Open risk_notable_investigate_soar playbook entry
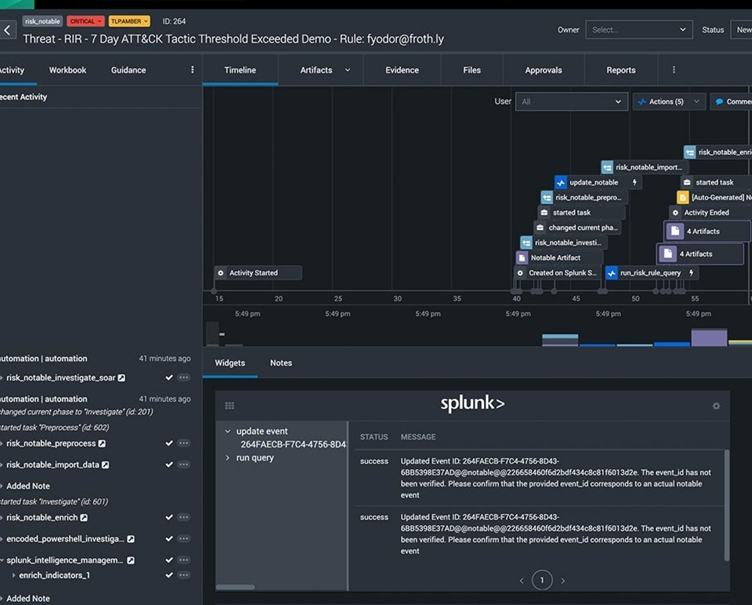This screenshot has width=752, height=605. pyautogui.click(x=61, y=378)
